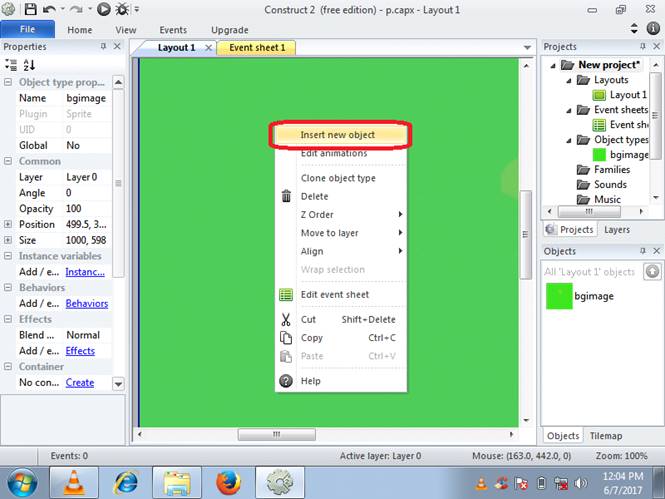The image size is (665, 499).
Task: Open the File menu
Action: [28, 29]
